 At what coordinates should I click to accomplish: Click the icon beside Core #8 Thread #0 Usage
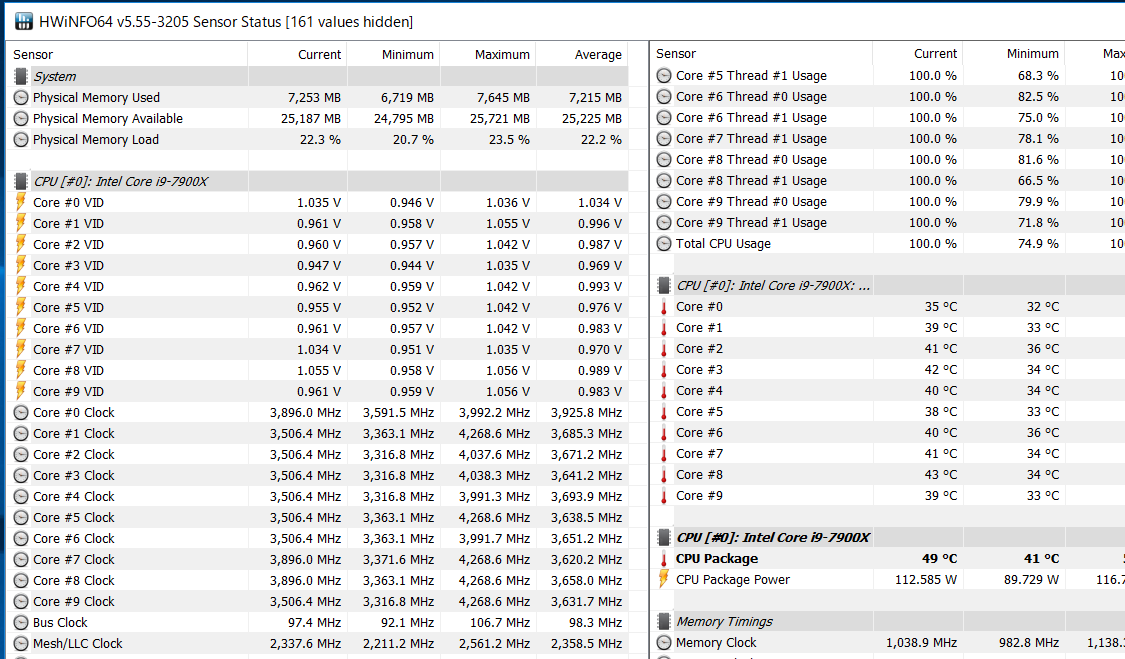point(664,159)
